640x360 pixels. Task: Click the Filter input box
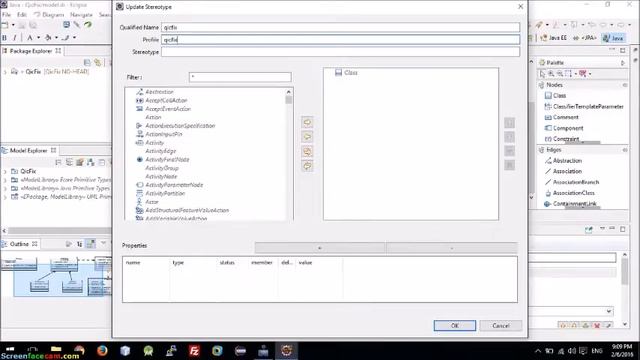pyautogui.click(x=240, y=77)
